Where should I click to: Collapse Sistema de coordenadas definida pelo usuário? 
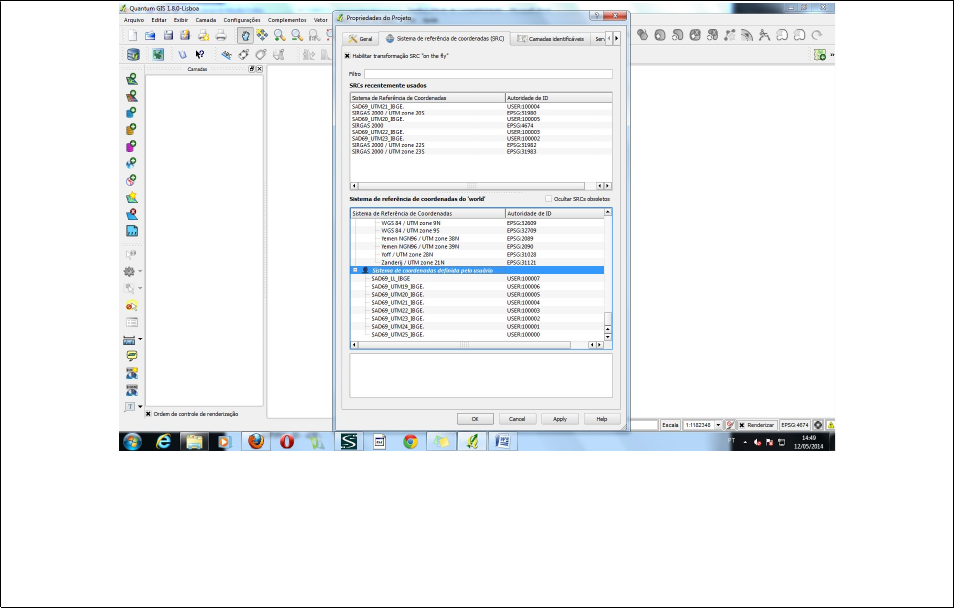pyautogui.click(x=355, y=270)
